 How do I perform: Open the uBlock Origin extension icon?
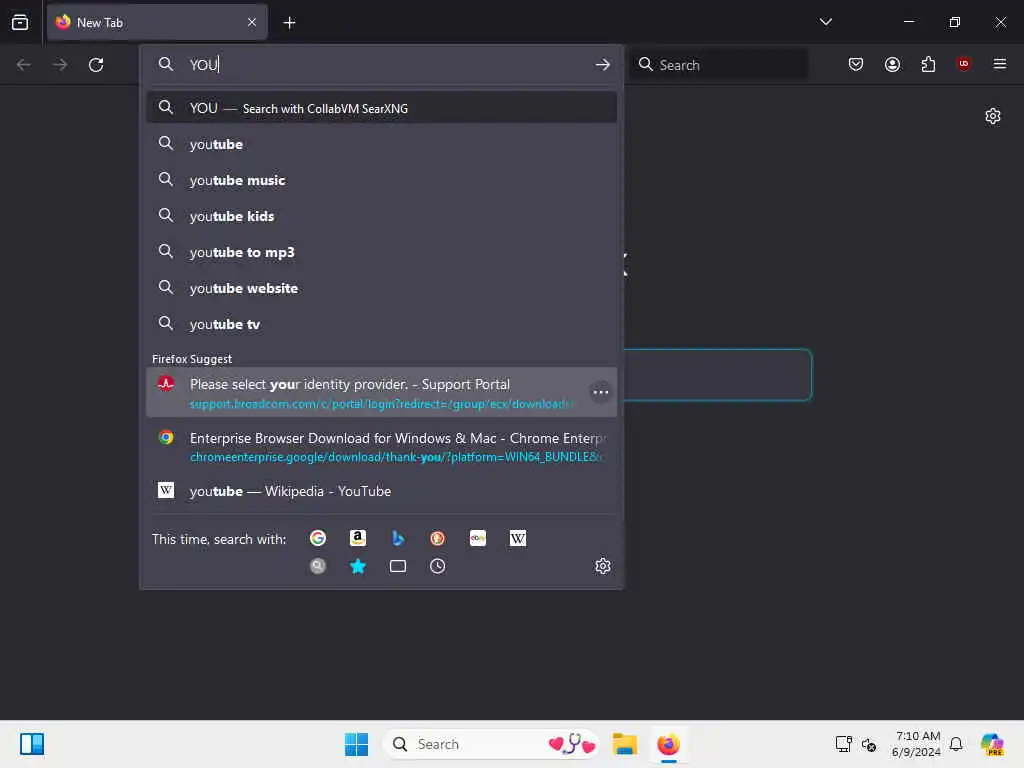(x=964, y=64)
